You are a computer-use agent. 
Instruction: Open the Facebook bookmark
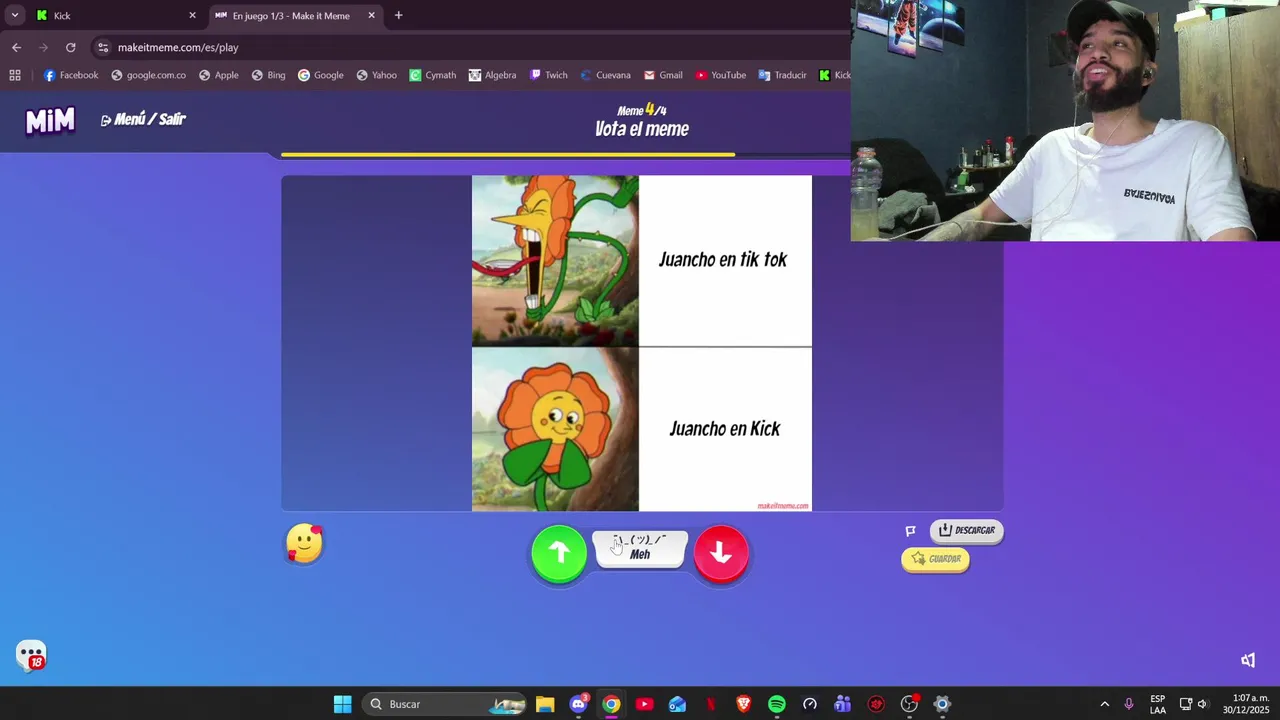(71, 75)
